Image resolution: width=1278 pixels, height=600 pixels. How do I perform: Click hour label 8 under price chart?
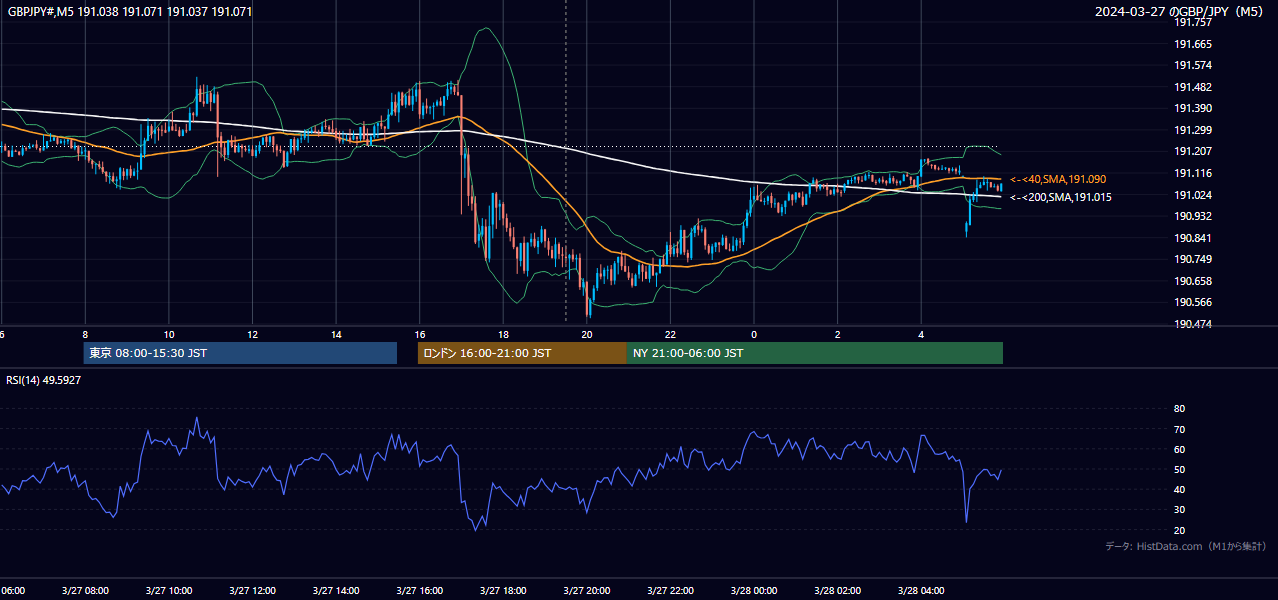point(85,335)
